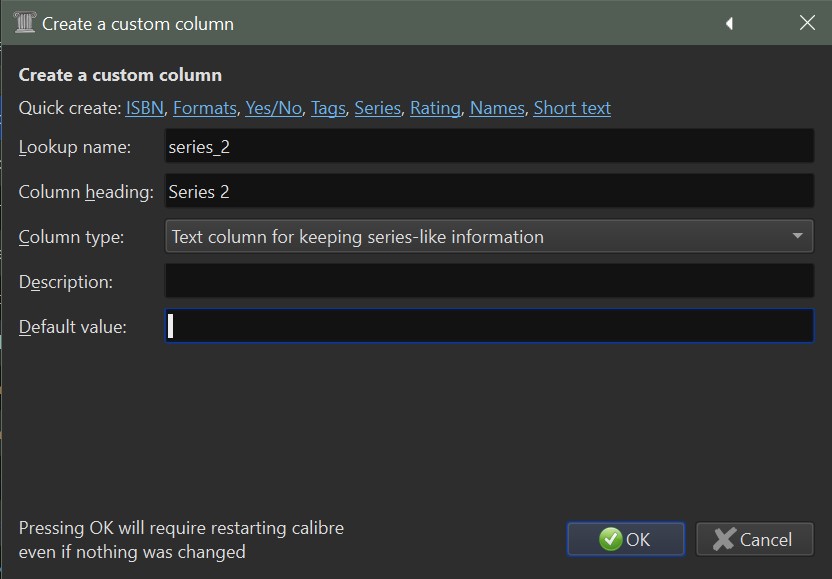The width and height of the screenshot is (832, 579).
Task: Click the ISBN quick create link
Action: pos(146,108)
